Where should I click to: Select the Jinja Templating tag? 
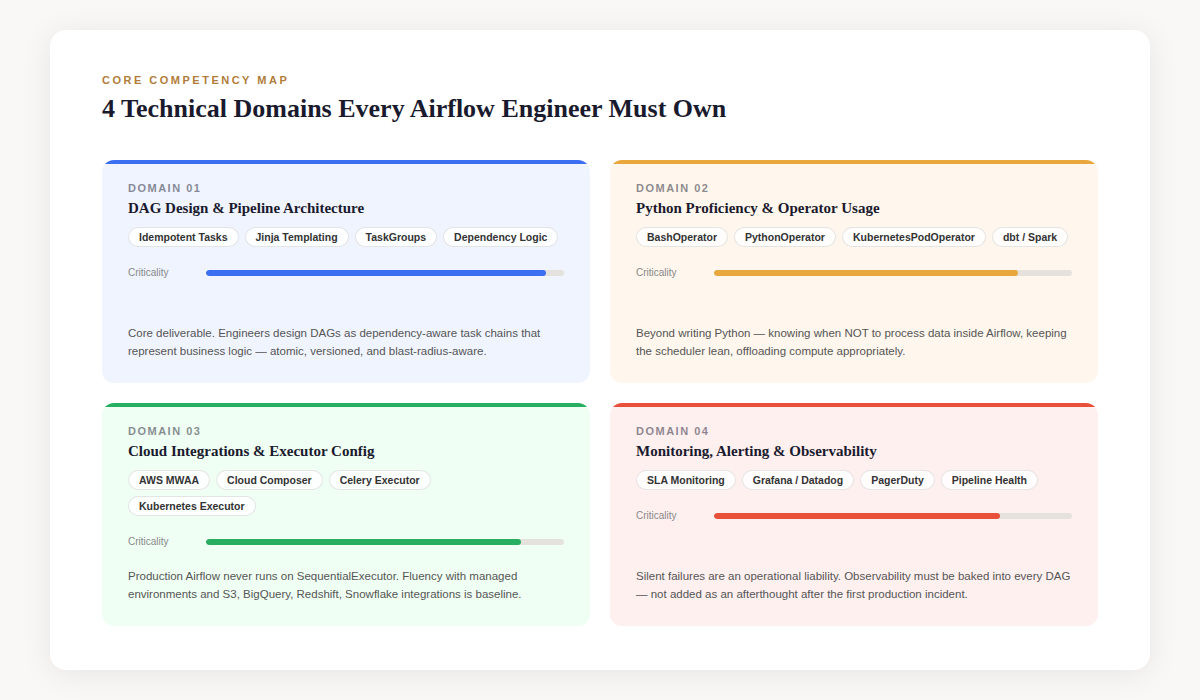click(297, 237)
